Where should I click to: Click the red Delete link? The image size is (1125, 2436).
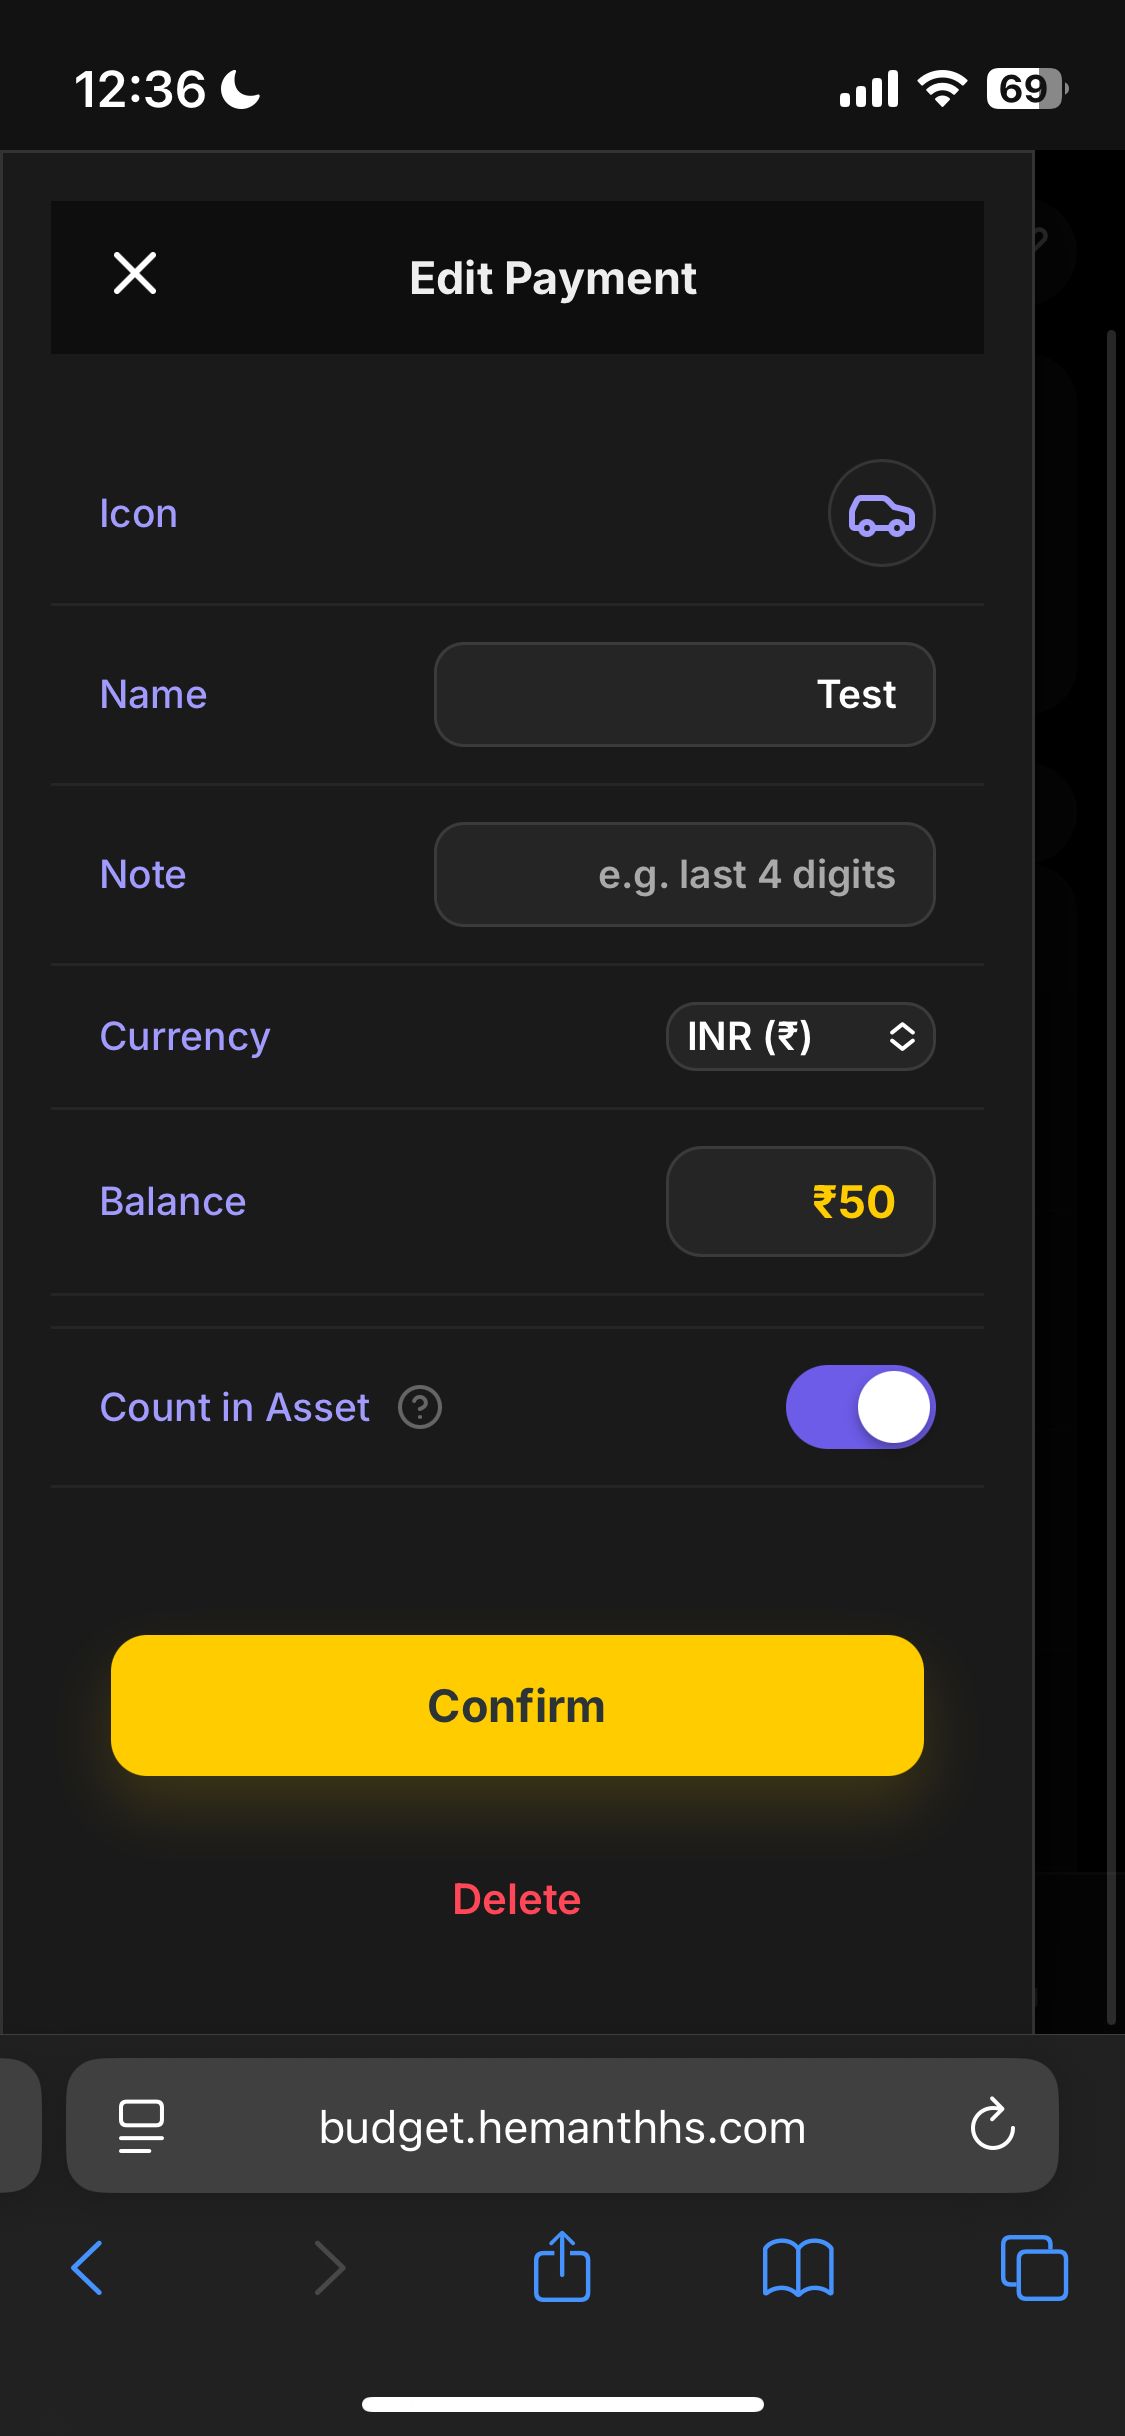coord(517,1899)
